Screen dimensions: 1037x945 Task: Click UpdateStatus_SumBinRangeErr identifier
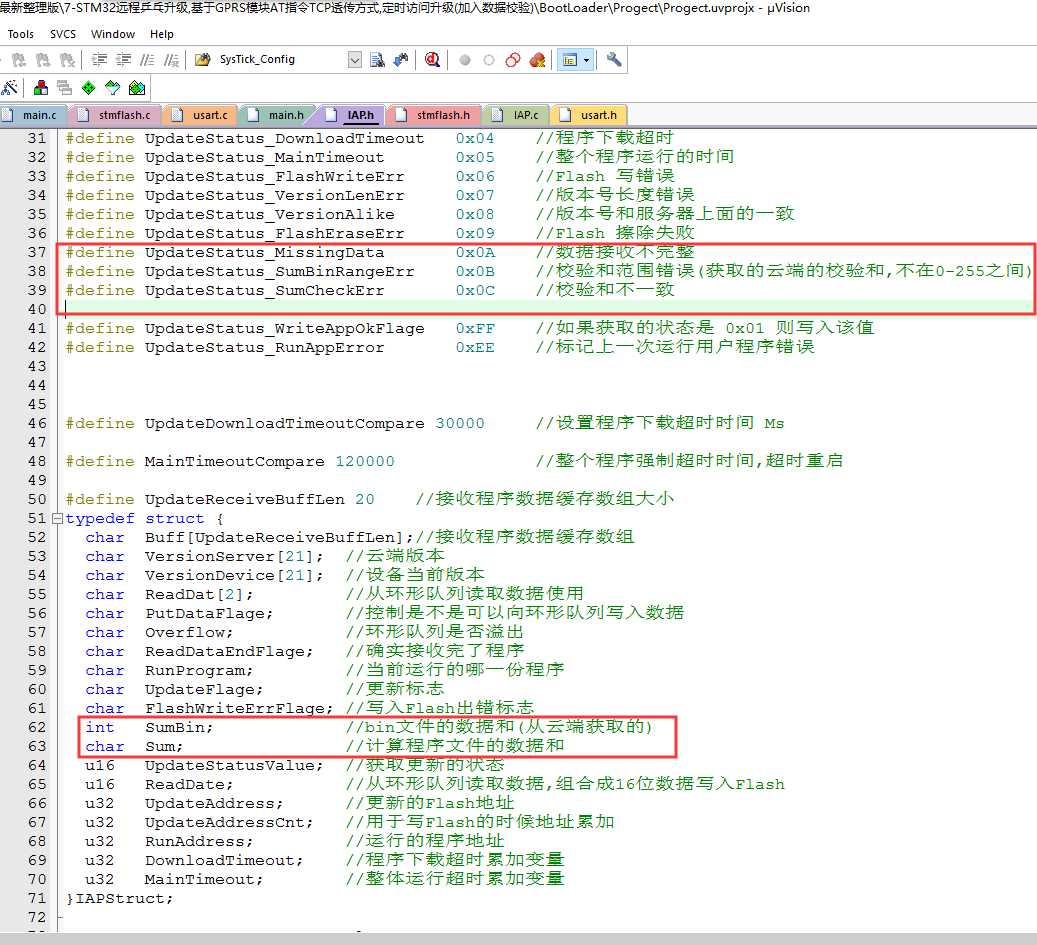(x=279, y=272)
